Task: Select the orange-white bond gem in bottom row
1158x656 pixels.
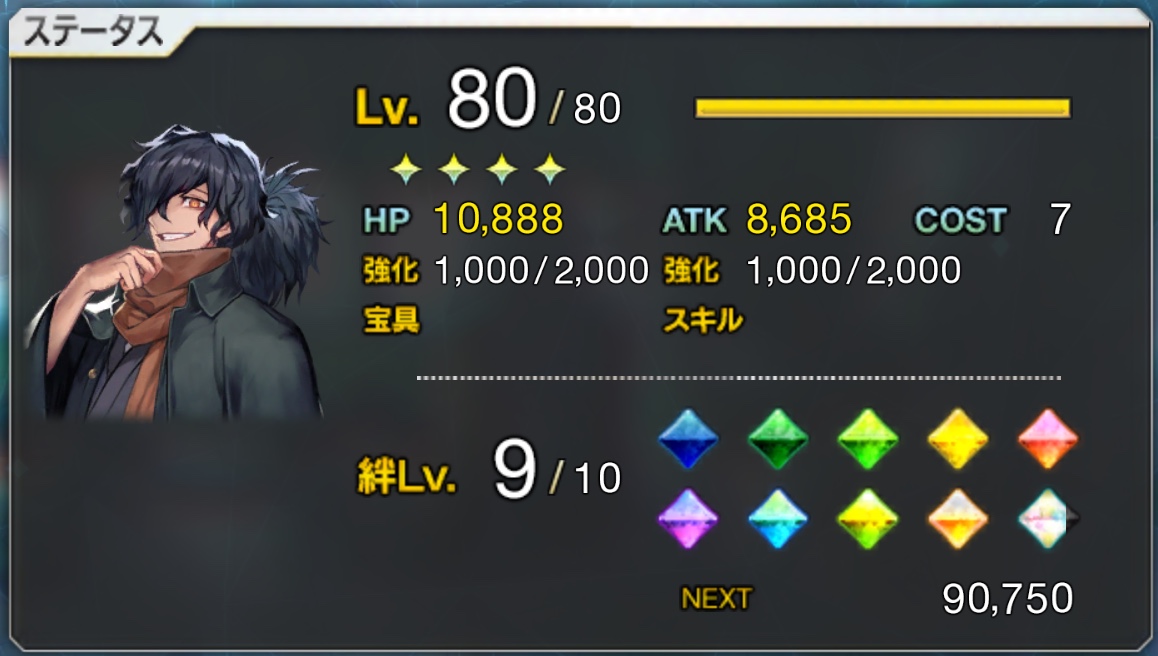Action: pos(958,519)
